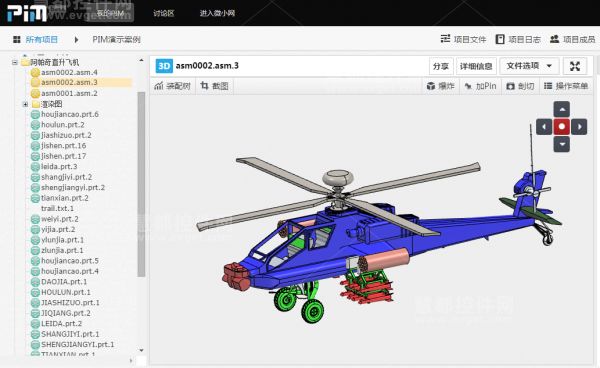600x368 pixels.
Task: Select houjiancao.prt.4 file
Action: (70, 271)
